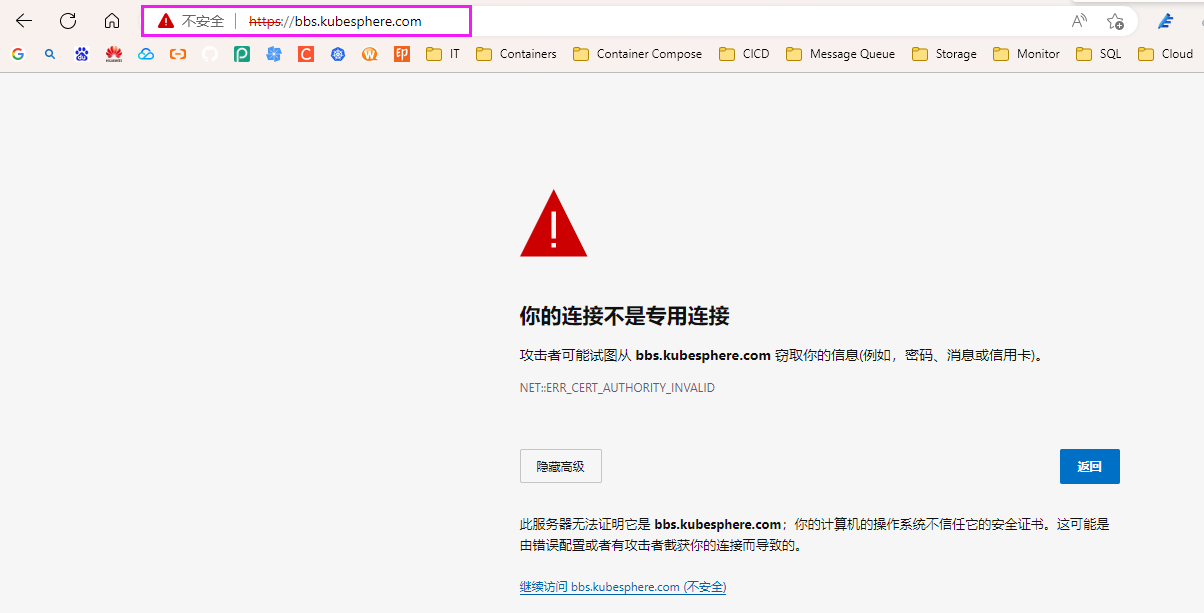The width and height of the screenshot is (1204, 613).
Task: Expand the Storage bookmarks folder
Action: 945,54
